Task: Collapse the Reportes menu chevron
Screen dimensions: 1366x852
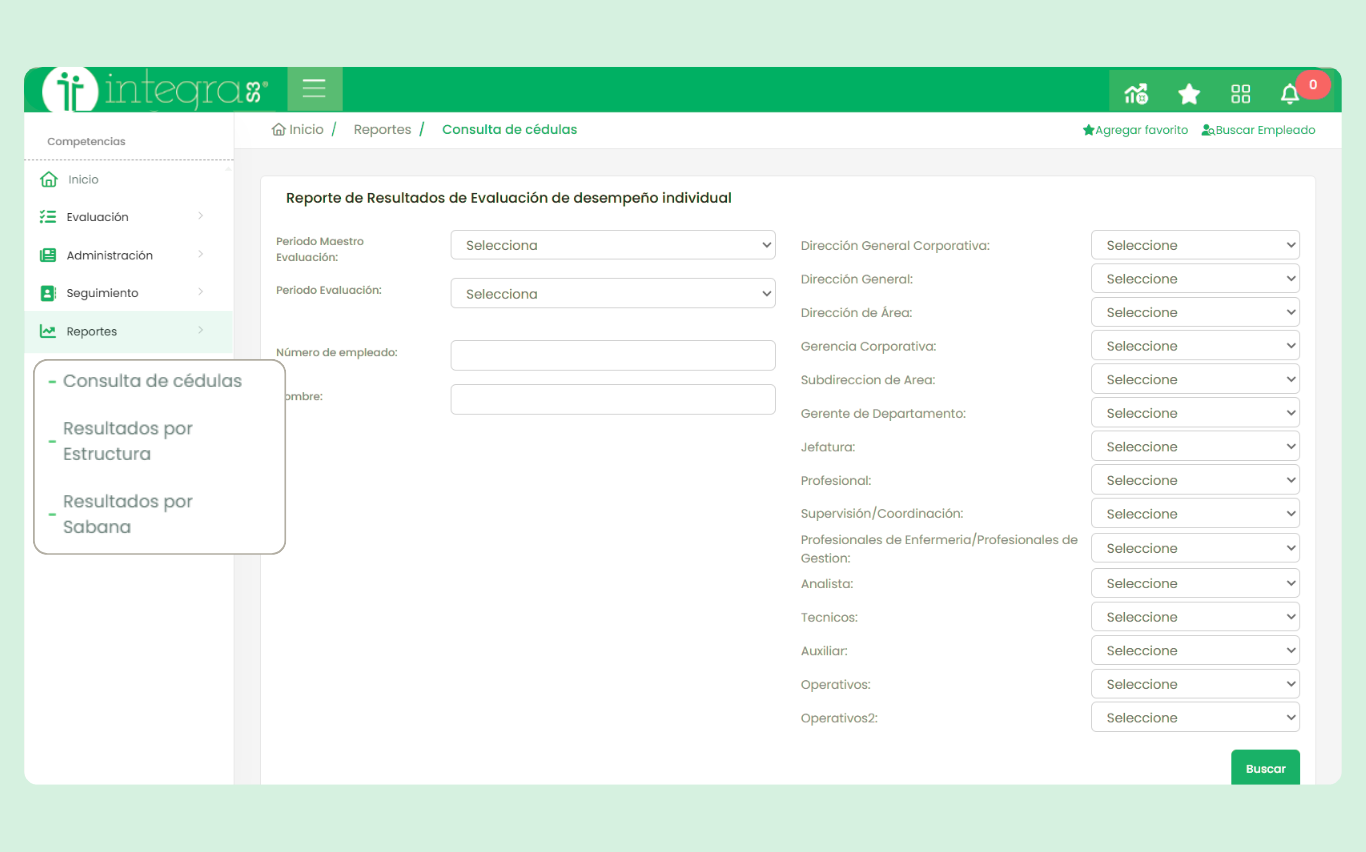Action: click(x=200, y=330)
